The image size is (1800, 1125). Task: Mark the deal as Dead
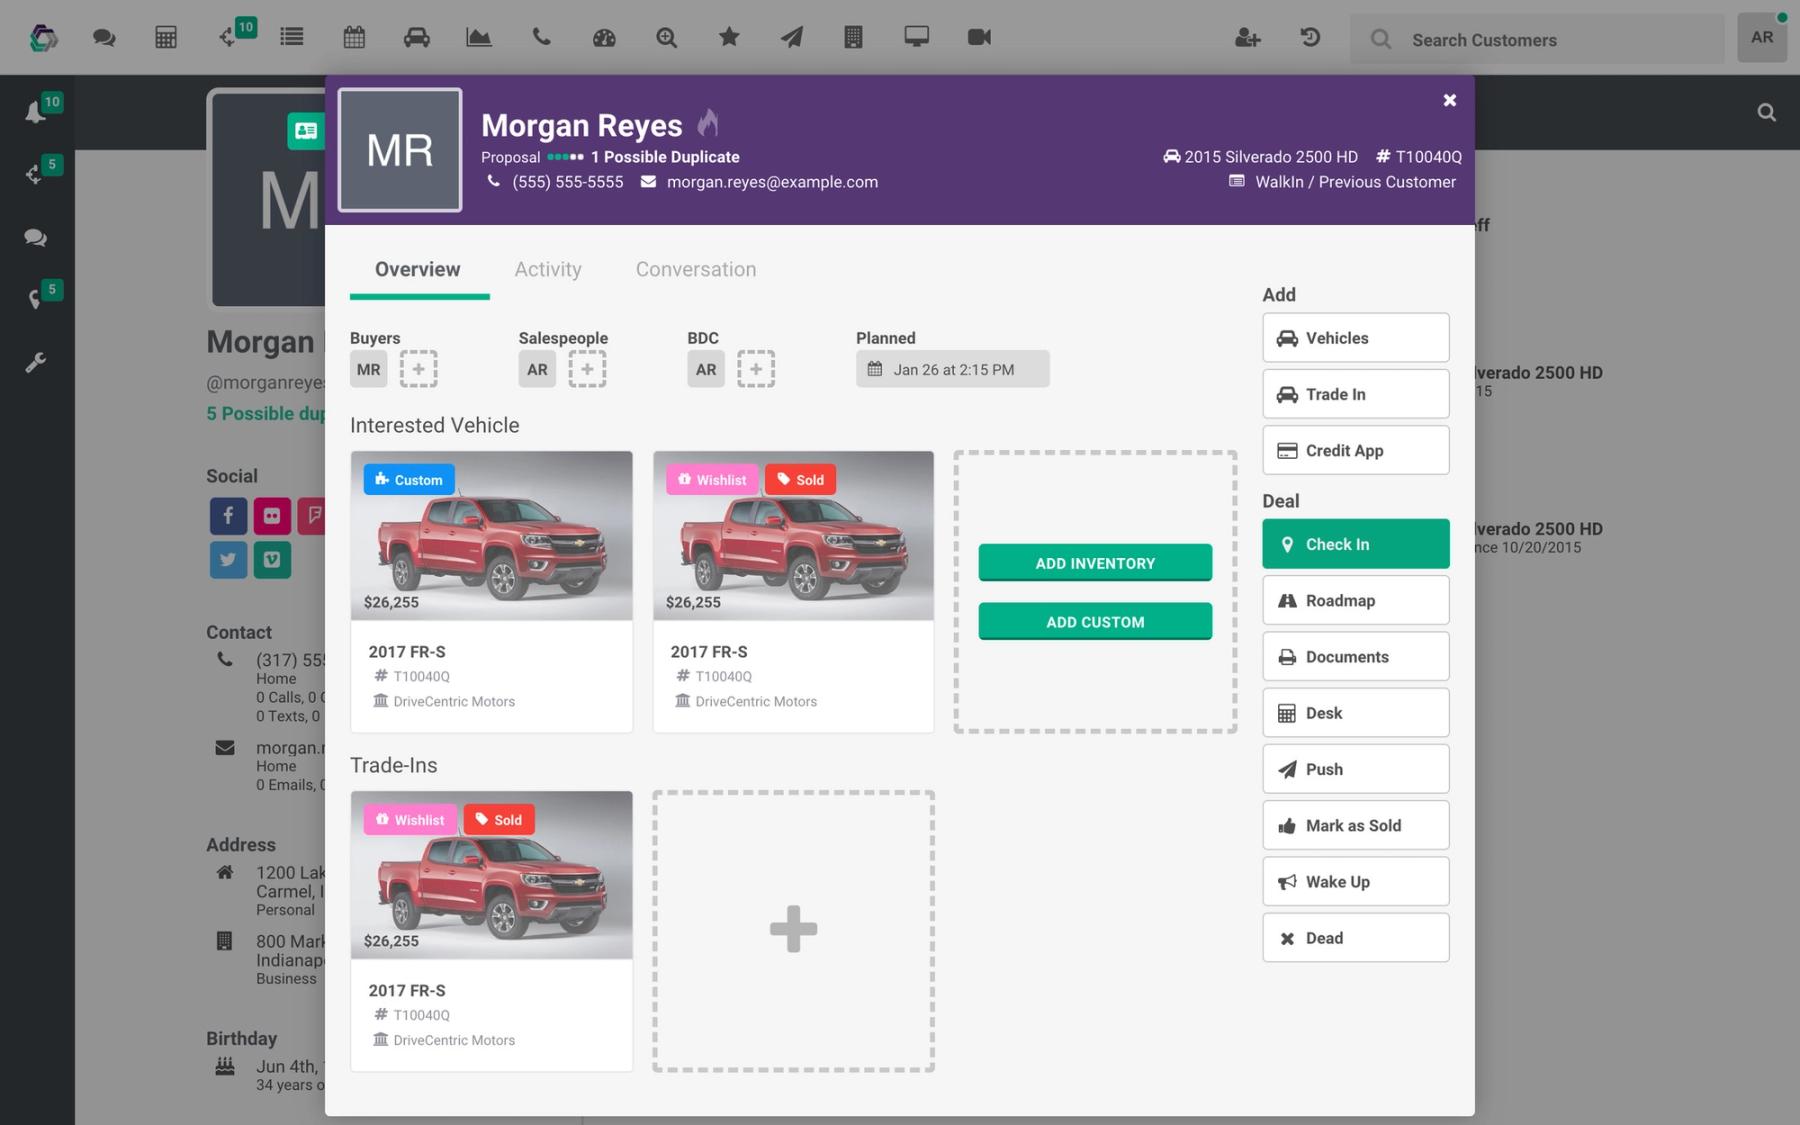pos(1355,938)
